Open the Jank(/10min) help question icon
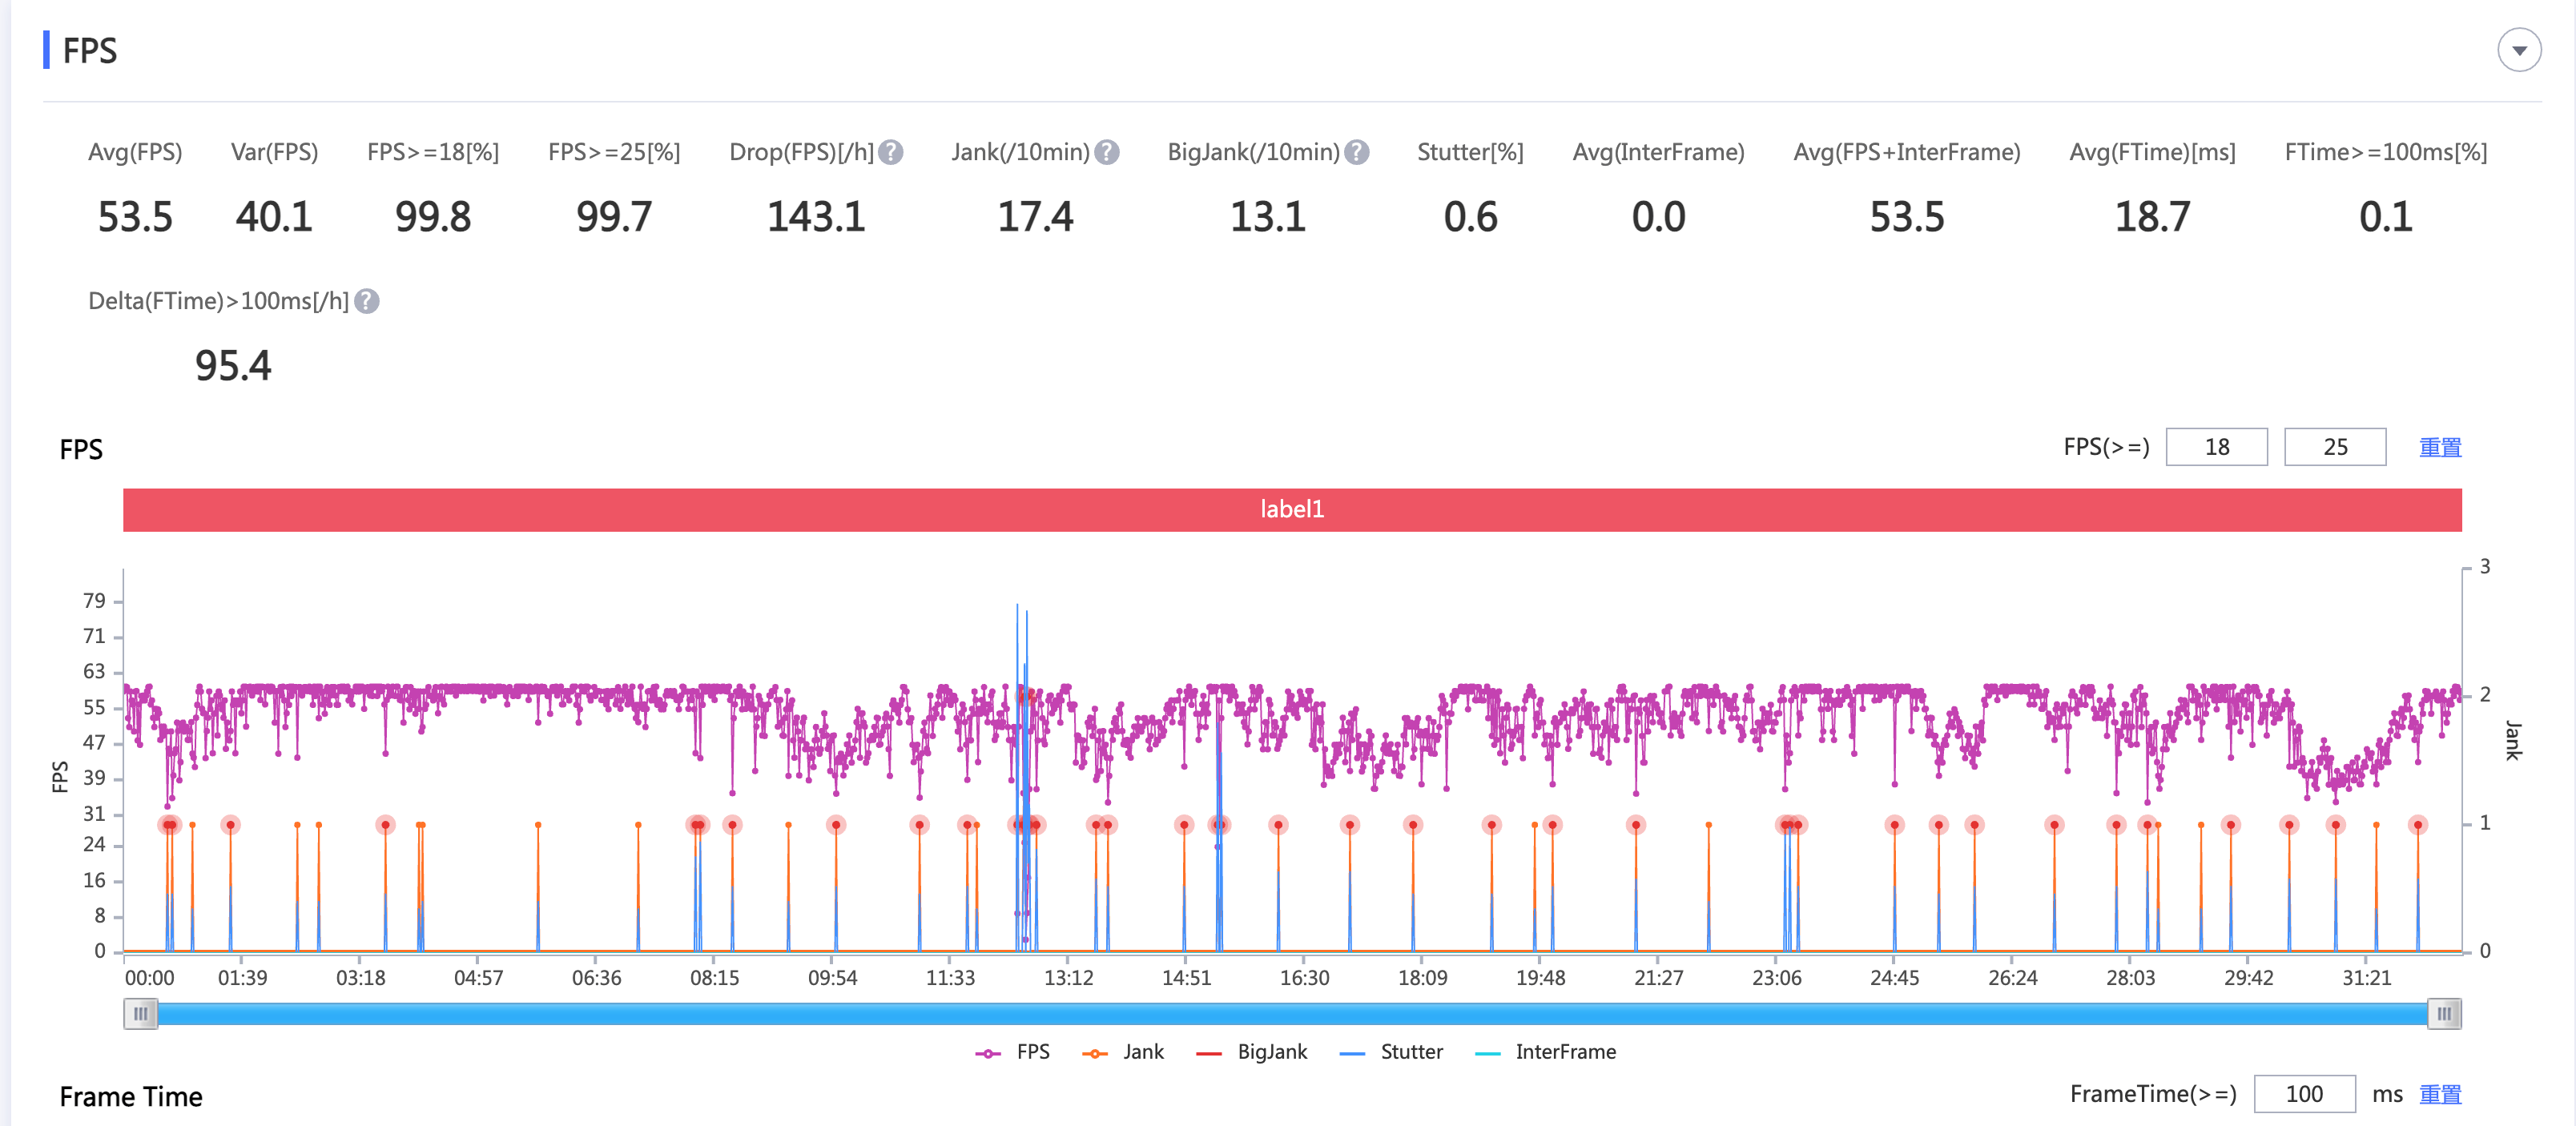Viewport: 2576px width, 1126px height. click(x=1106, y=152)
